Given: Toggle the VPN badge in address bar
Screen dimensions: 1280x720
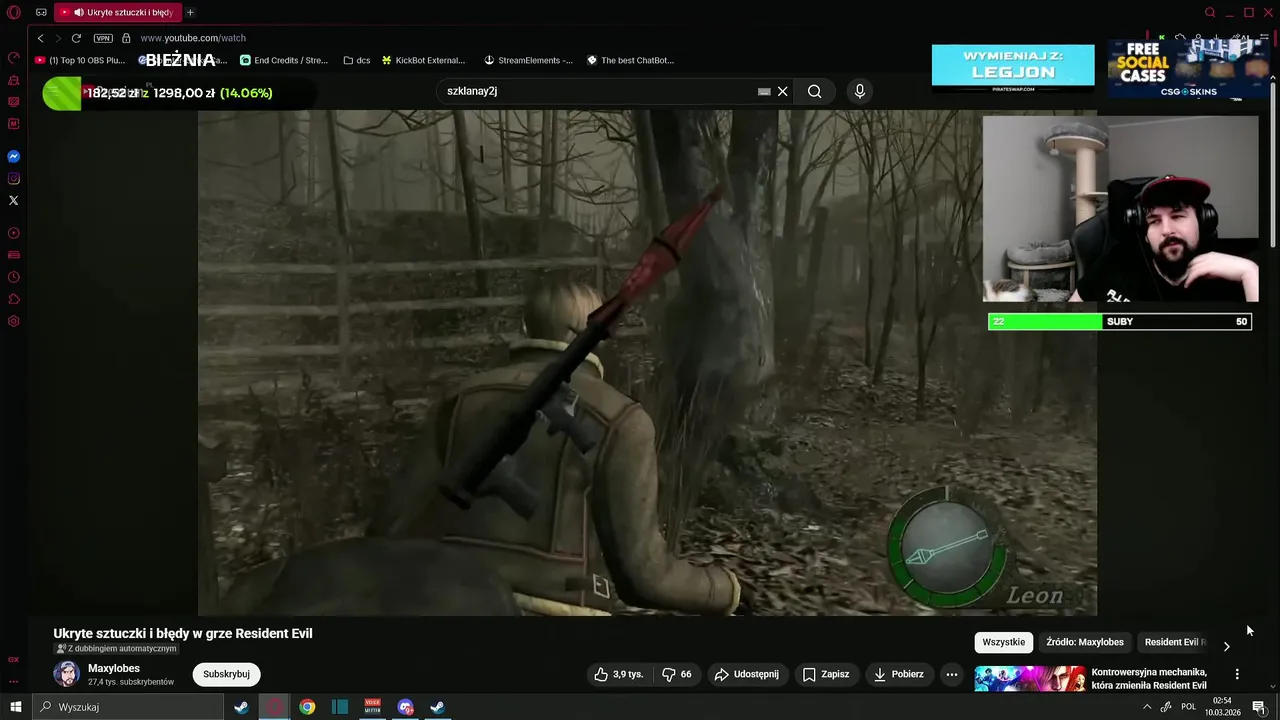Looking at the screenshot, I should (x=103, y=38).
